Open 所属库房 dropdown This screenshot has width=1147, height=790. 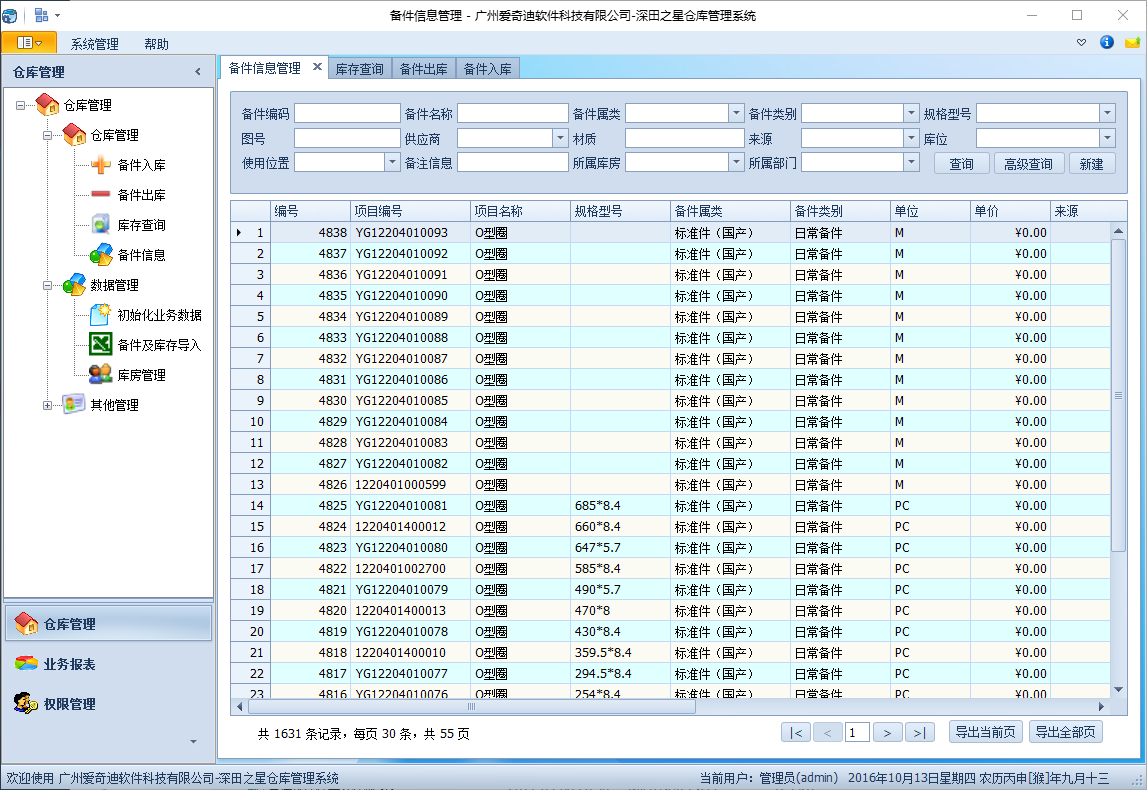pos(736,162)
